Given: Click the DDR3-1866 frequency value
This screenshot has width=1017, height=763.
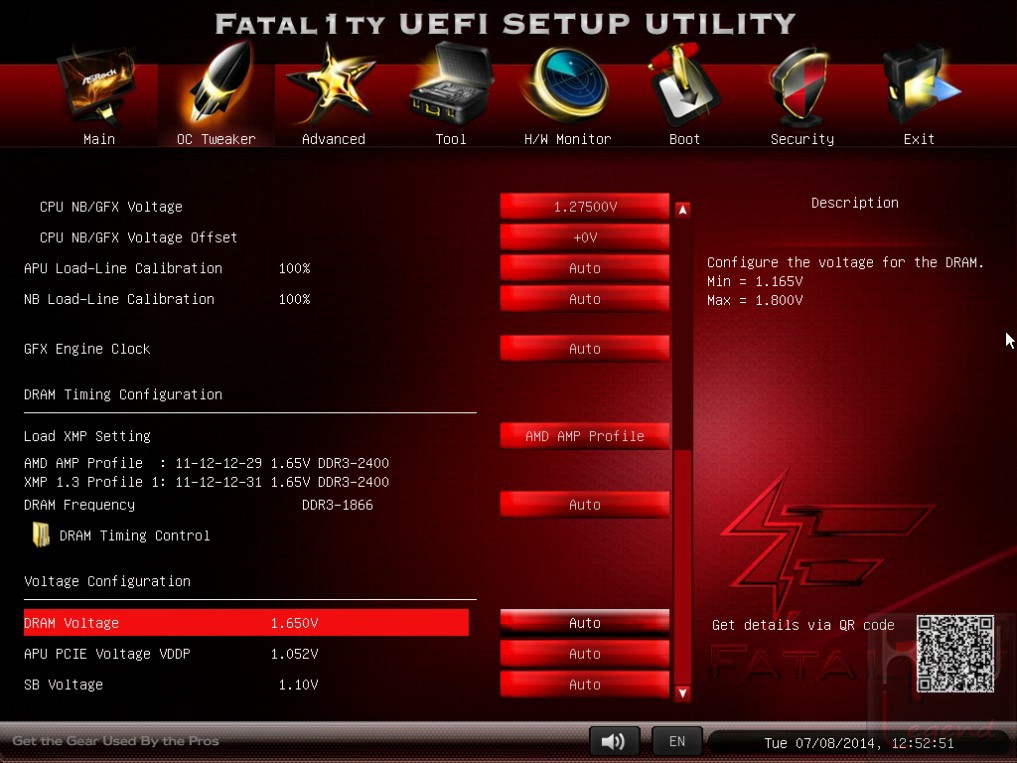Looking at the screenshot, I should pos(337,505).
